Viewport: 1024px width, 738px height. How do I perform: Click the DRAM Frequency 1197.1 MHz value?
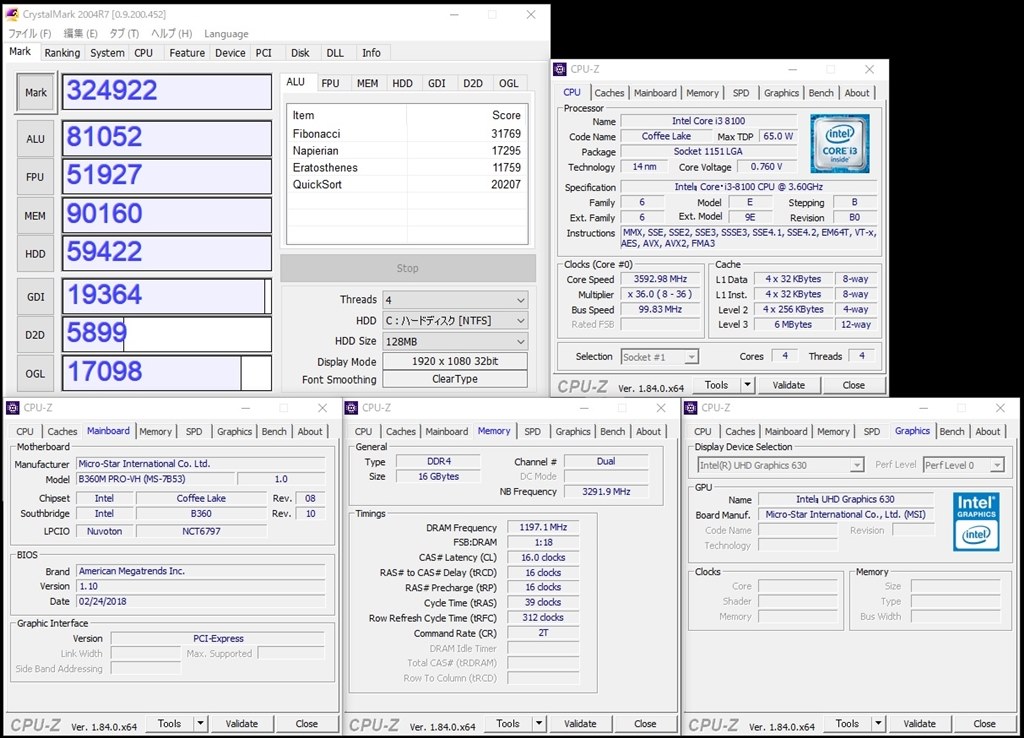[x=543, y=527]
